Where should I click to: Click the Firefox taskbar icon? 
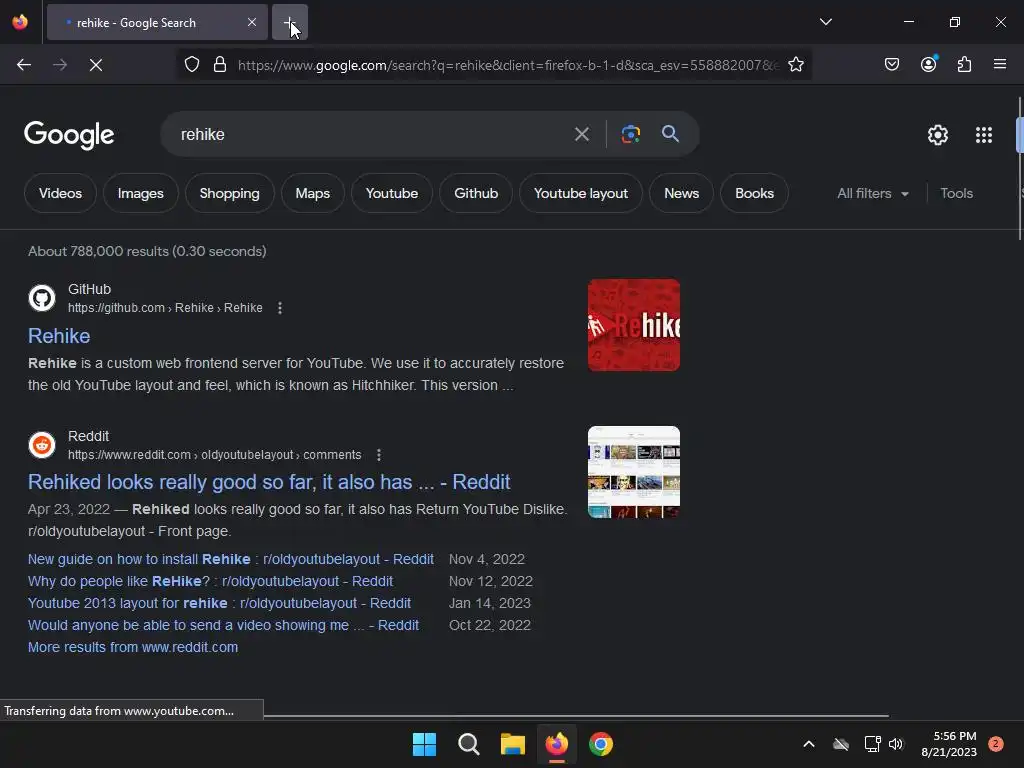pos(556,744)
